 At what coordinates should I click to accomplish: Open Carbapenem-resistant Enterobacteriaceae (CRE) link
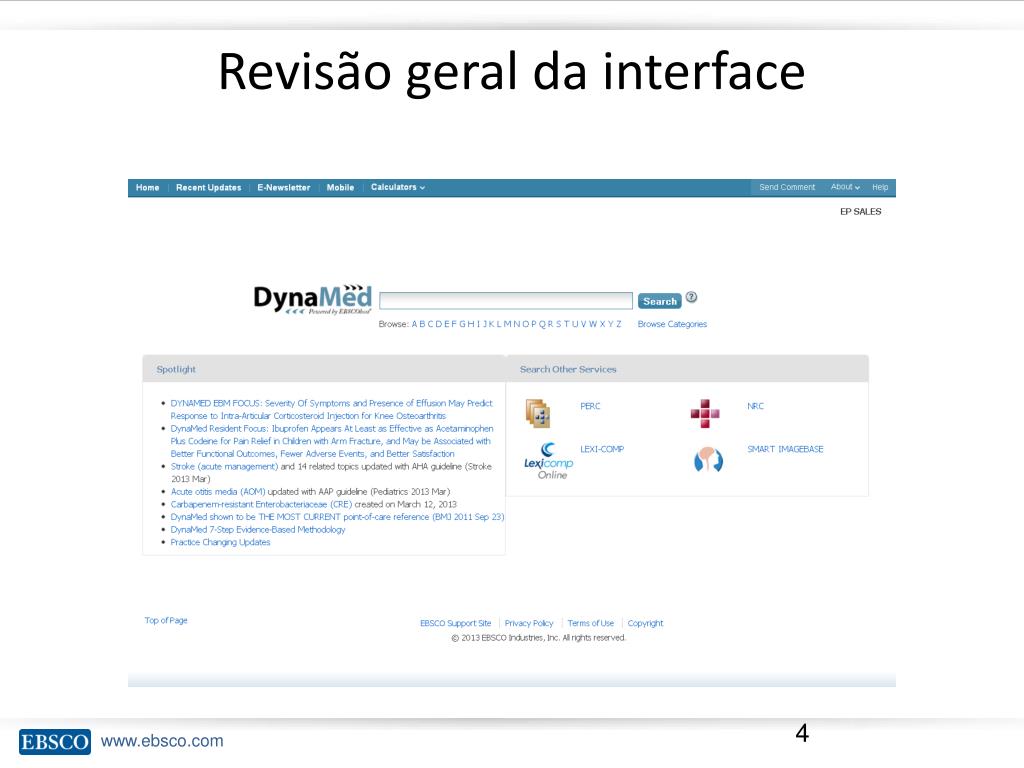(261, 504)
